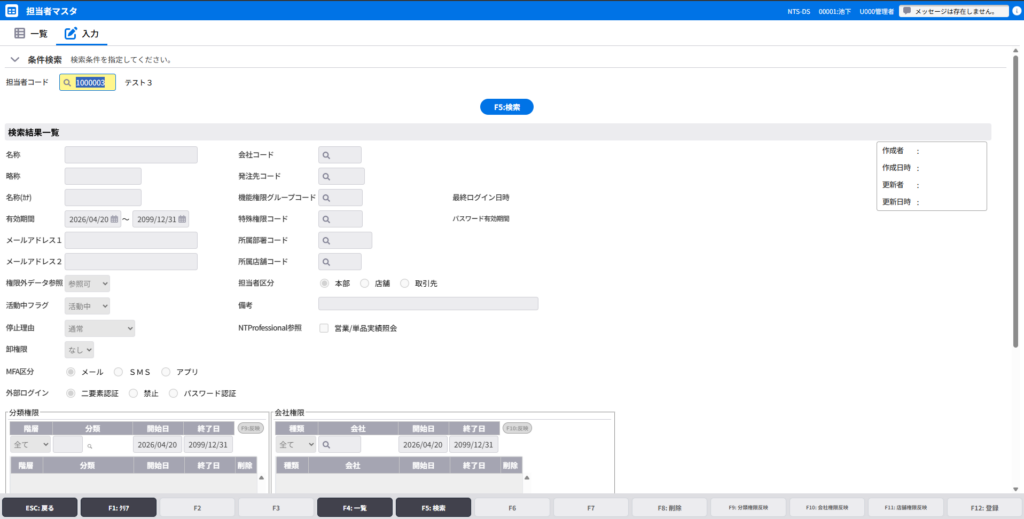Click F5: 検索 in bottom function bar
The image size is (1024, 519).
[x=434, y=507]
